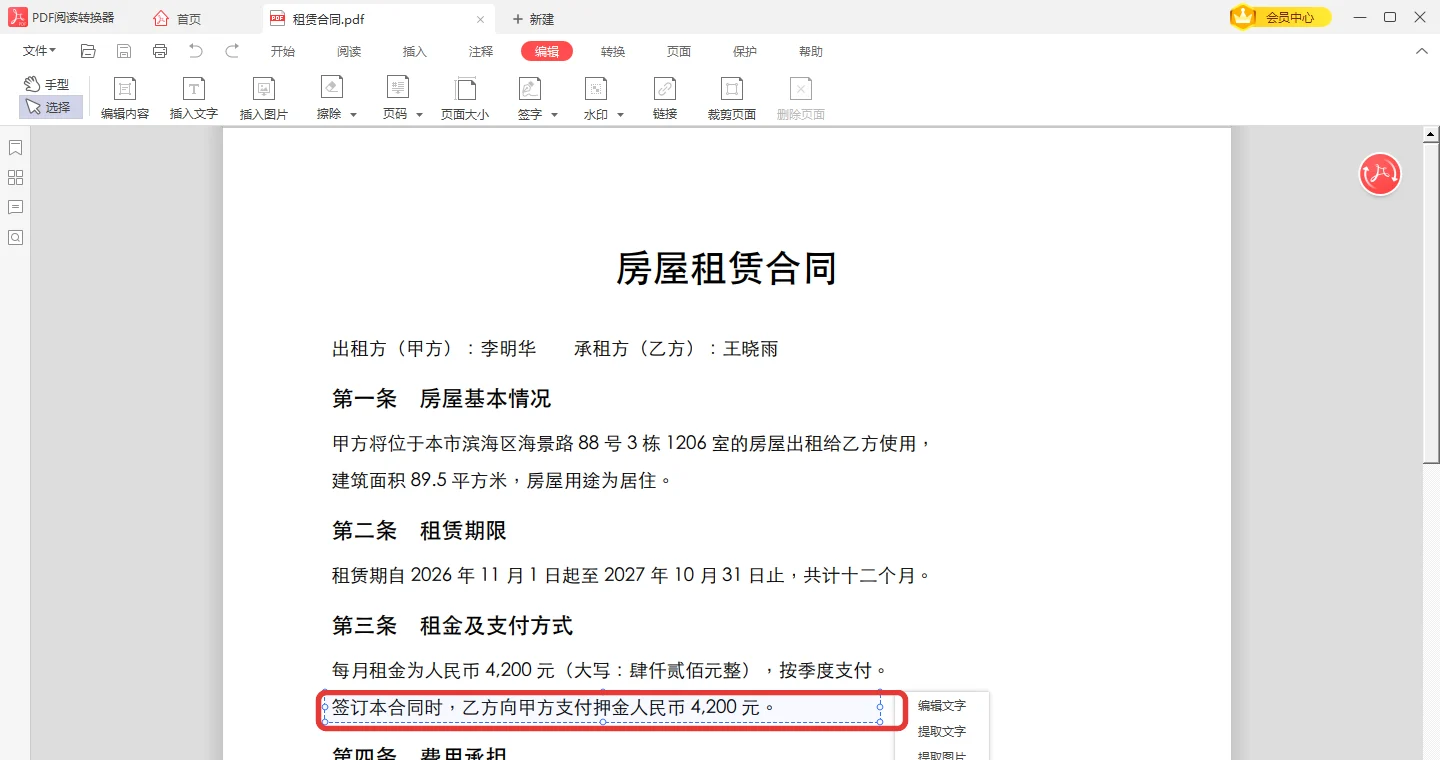Click the redo arrow icon

232,51
